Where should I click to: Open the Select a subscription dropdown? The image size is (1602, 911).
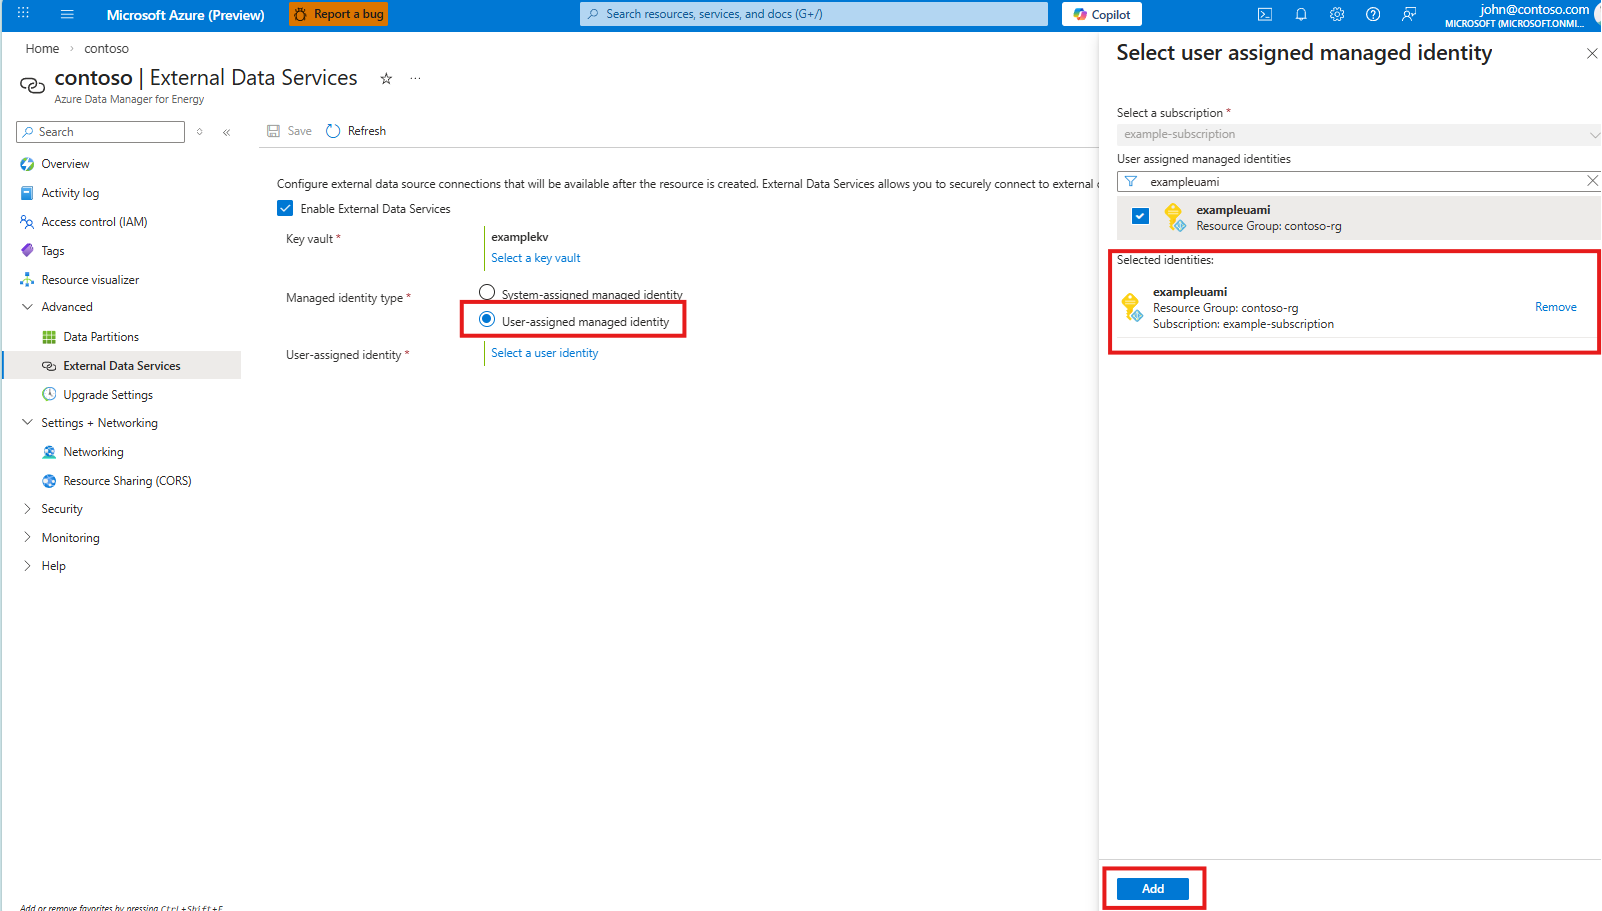[x=1359, y=134]
